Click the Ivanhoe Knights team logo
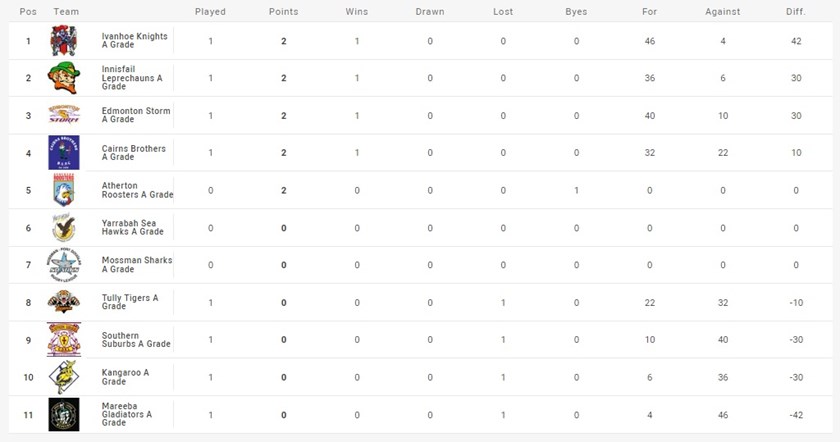 point(63,41)
